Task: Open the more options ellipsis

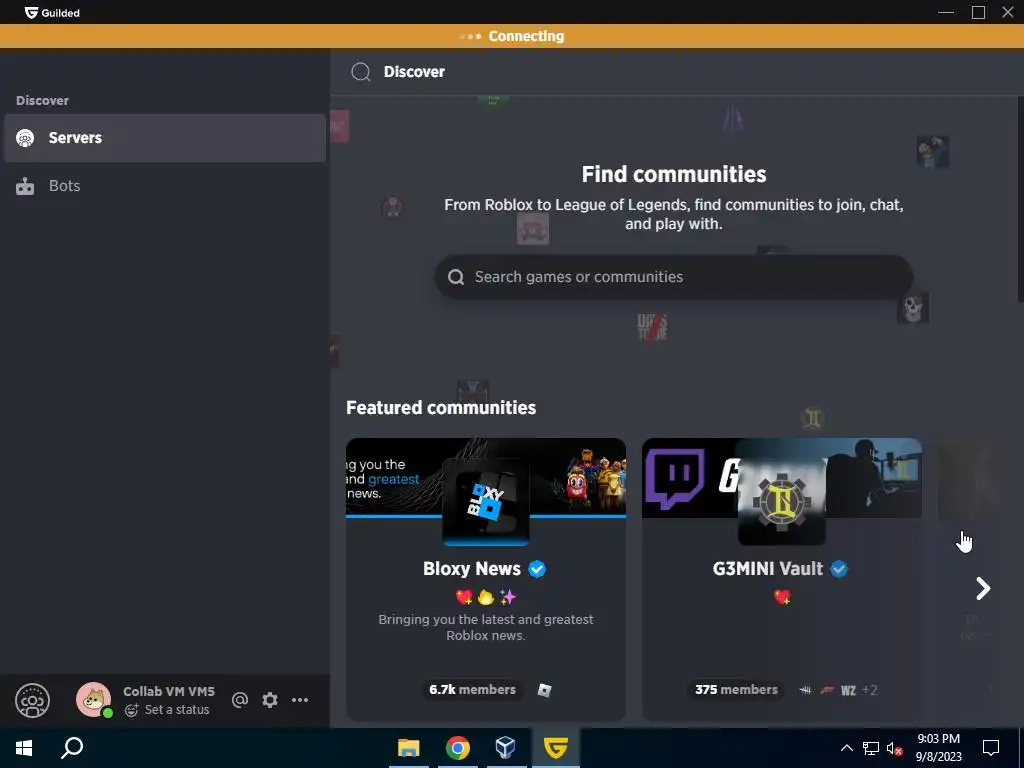Action: (x=300, y=700)
